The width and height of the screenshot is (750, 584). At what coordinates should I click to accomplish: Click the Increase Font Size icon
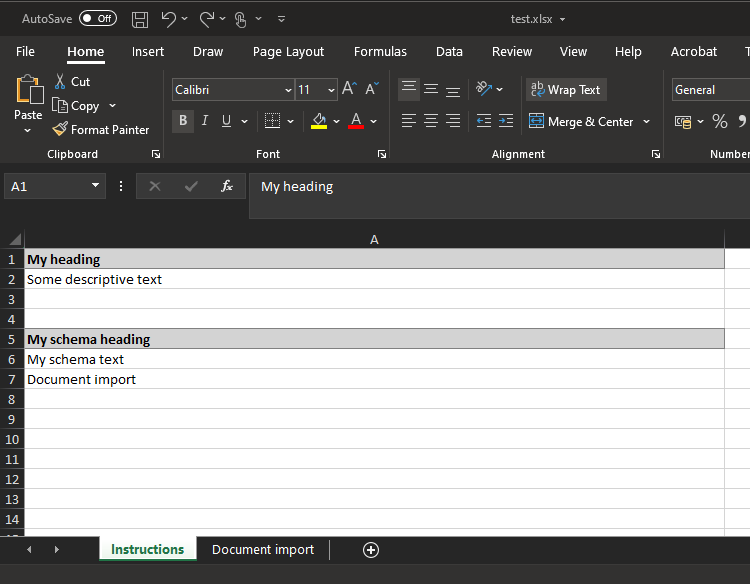349,89
